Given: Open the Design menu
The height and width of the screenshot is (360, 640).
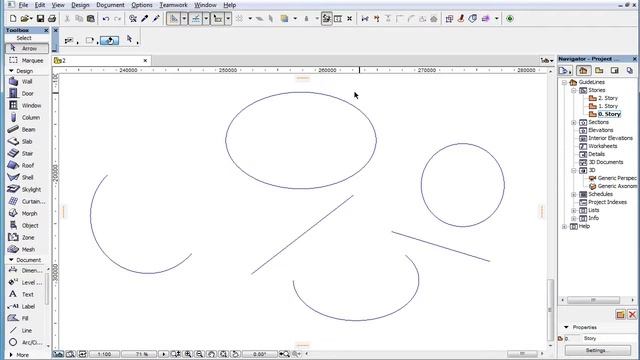Looking at the screenshot, I should [x=80, y=5].
